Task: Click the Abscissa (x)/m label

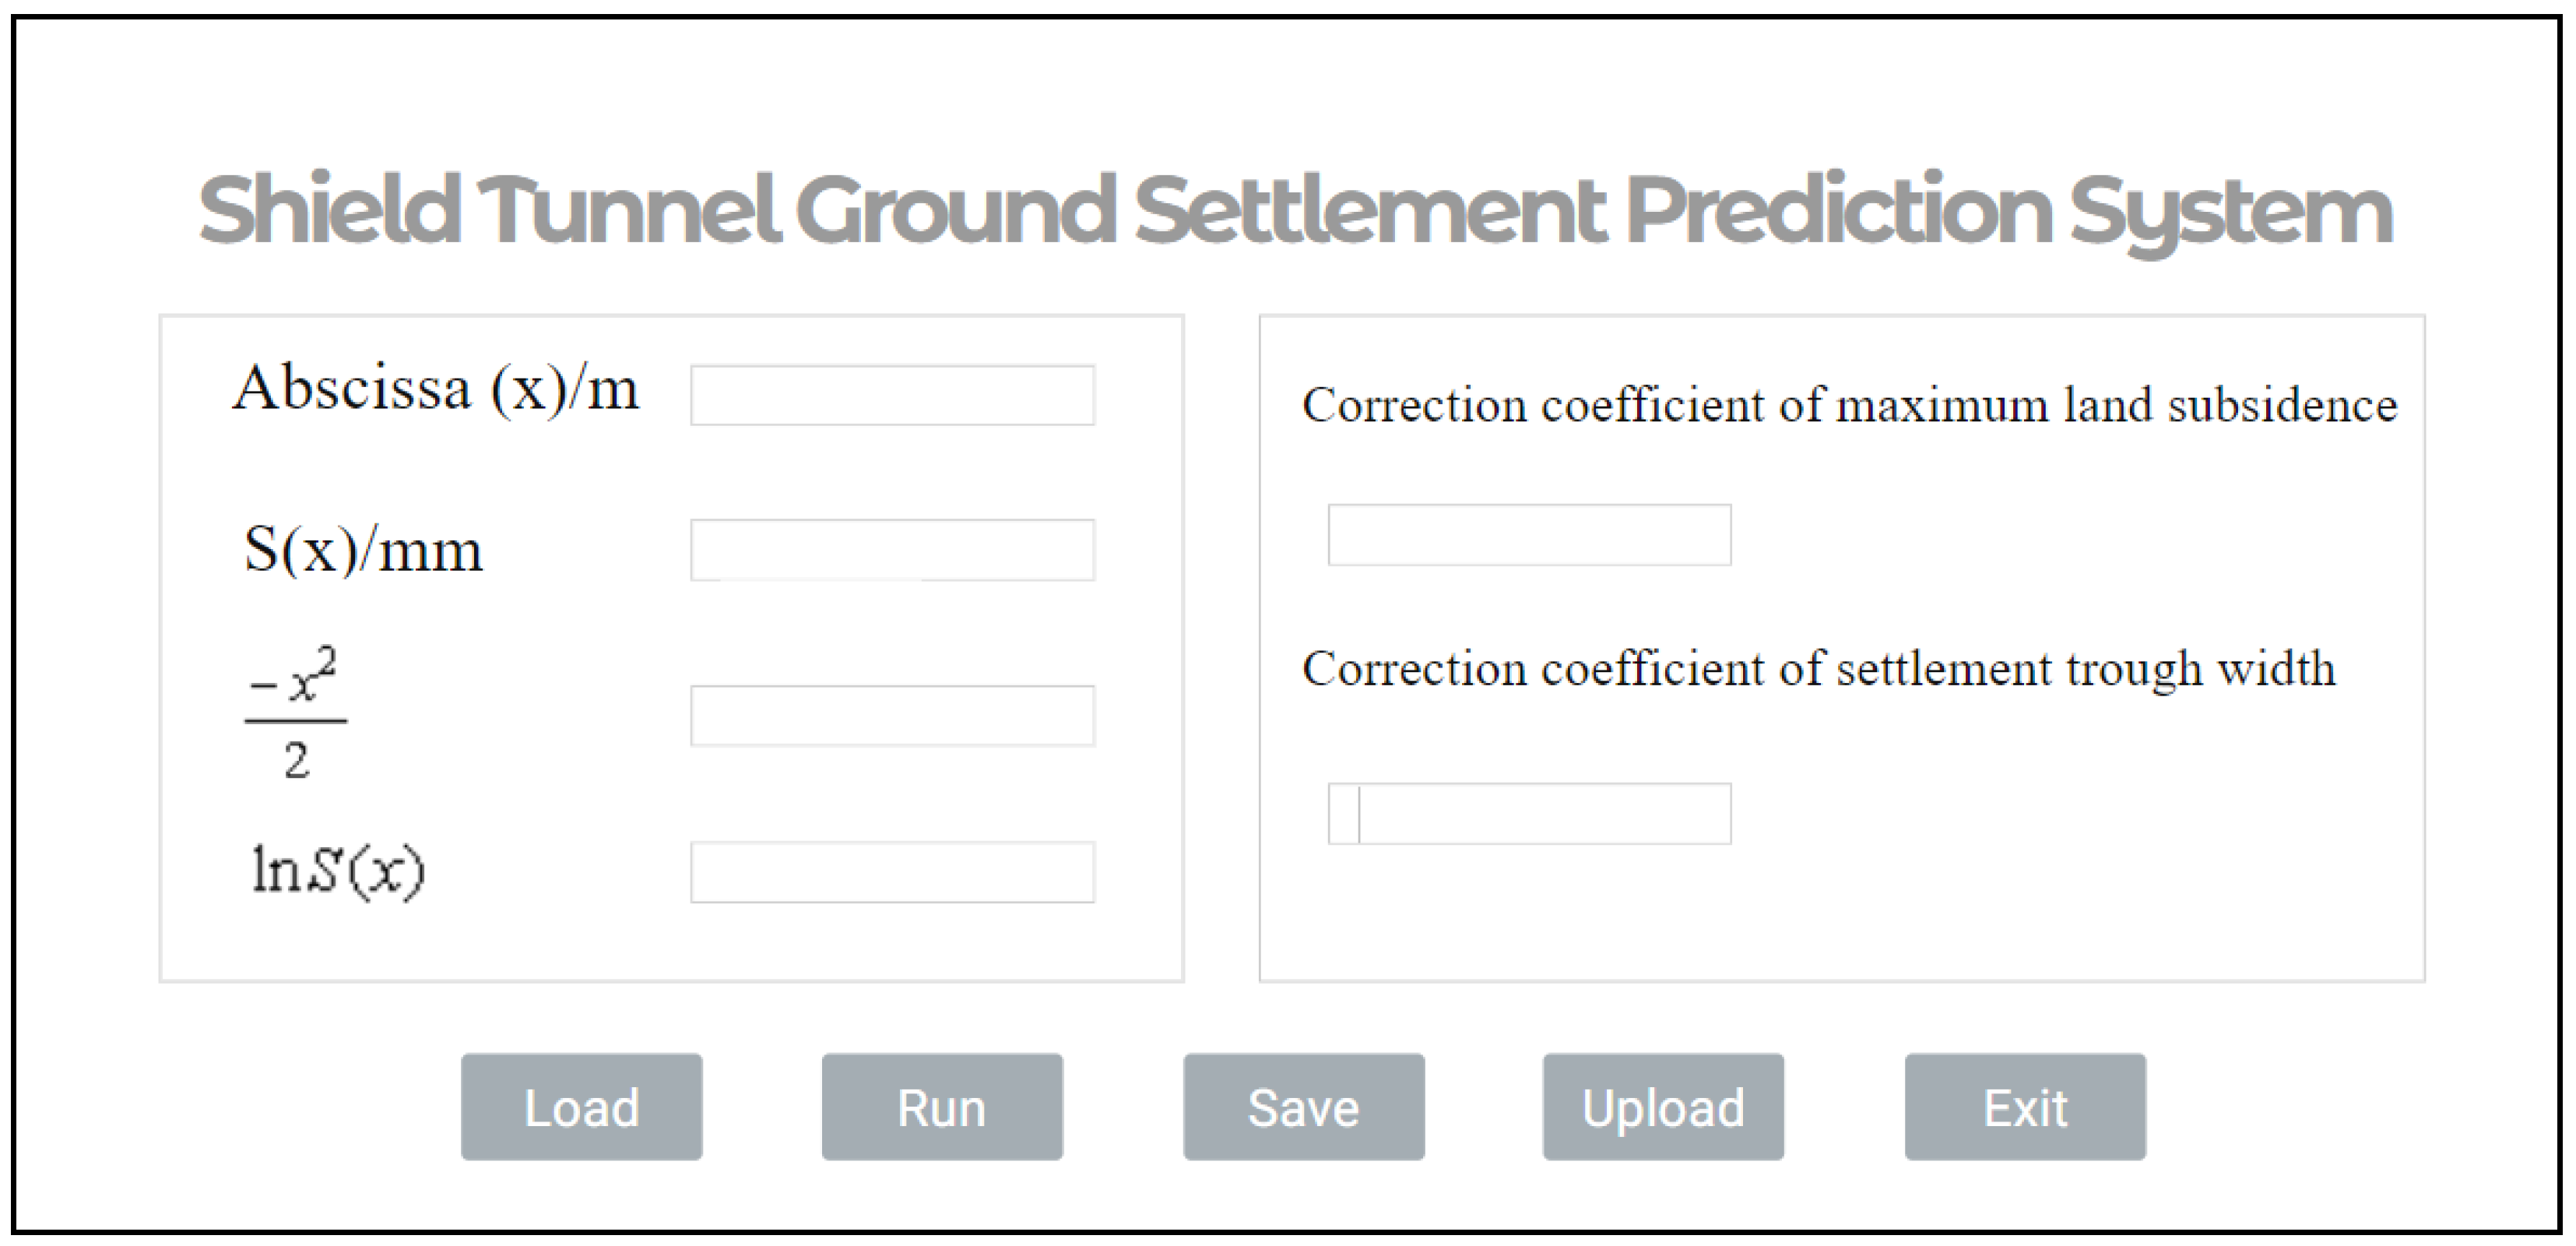Action: 435,388
